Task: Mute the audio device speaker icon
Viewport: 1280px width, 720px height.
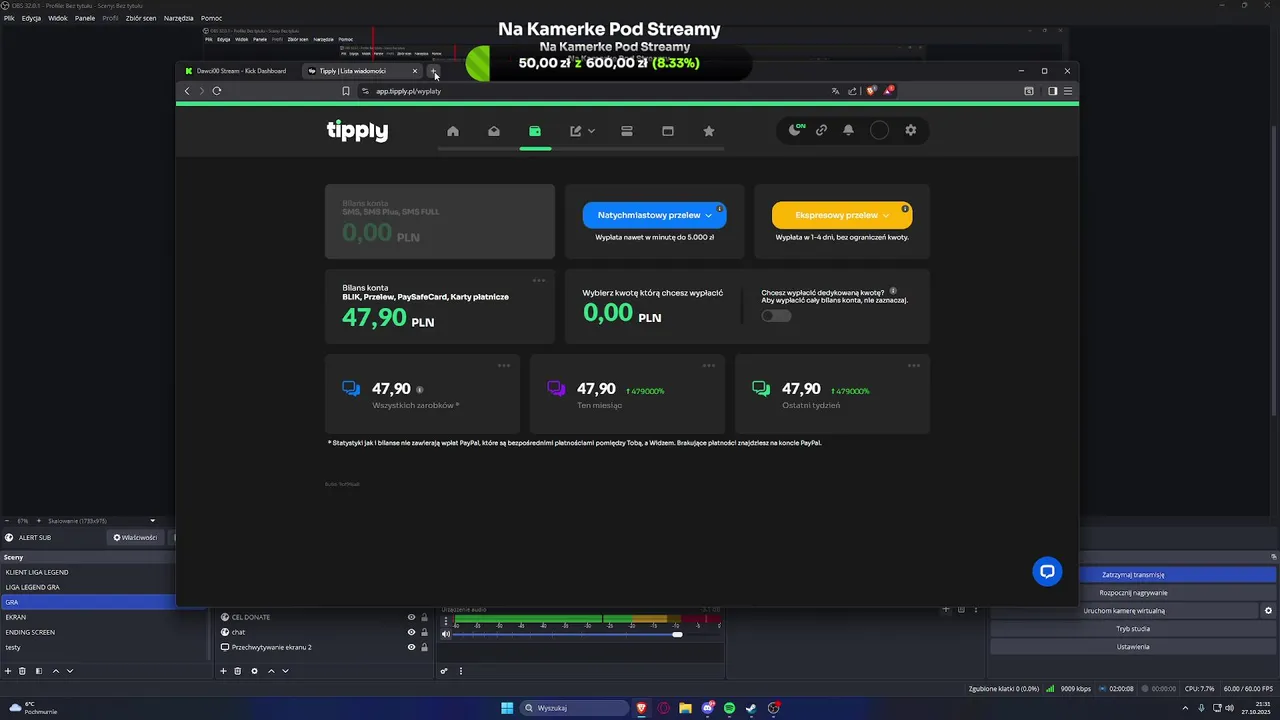Action: [x=446, y=634]
